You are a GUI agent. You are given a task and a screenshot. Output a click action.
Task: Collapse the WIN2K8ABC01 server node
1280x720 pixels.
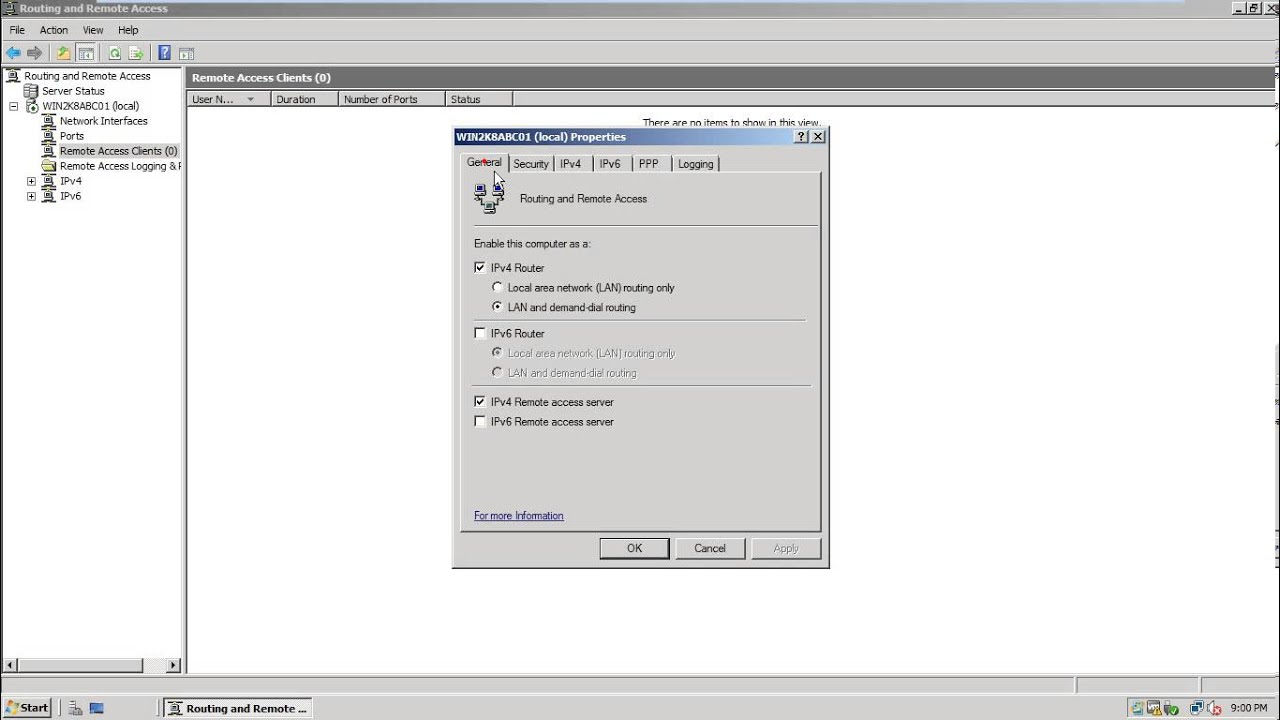click(14, 106)
